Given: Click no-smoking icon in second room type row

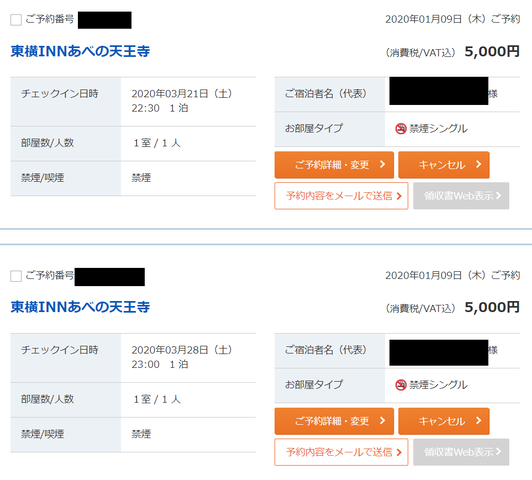Looking at the screenshot, I should click(401, 385).
